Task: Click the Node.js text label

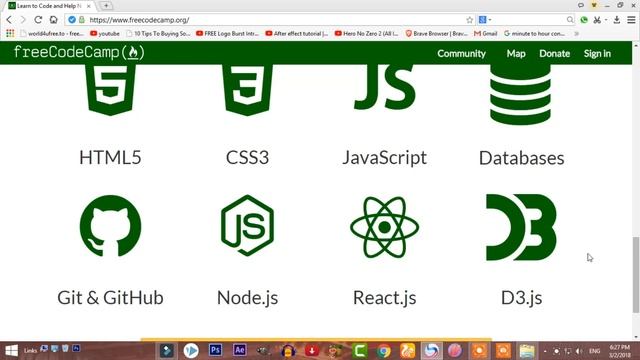Action: (247, 298)
